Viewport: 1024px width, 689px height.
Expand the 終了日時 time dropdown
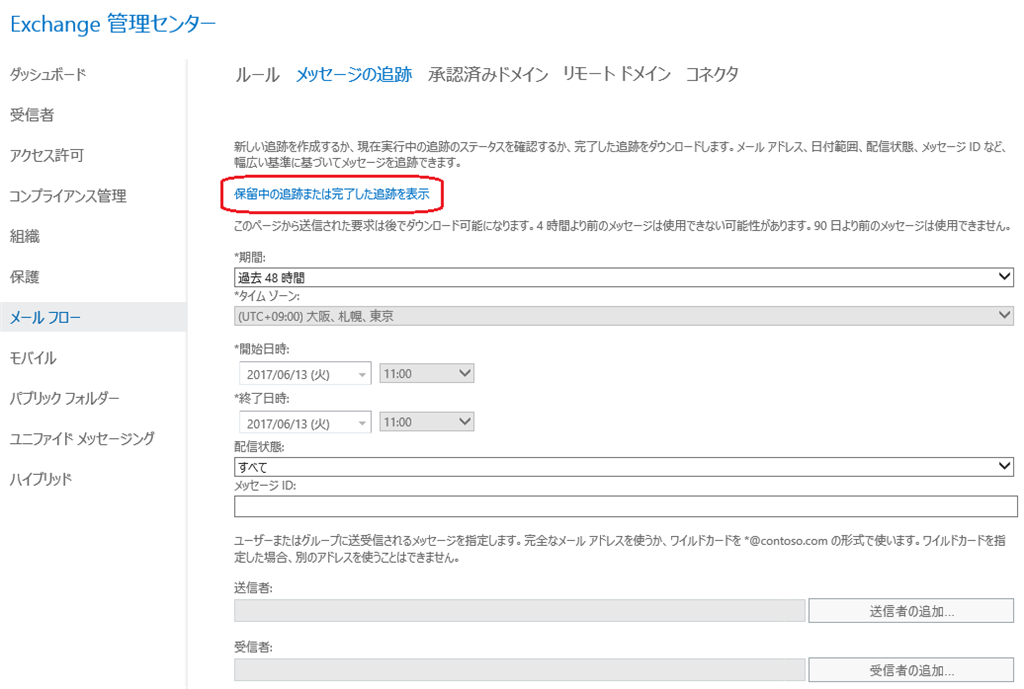pos(426,422)
